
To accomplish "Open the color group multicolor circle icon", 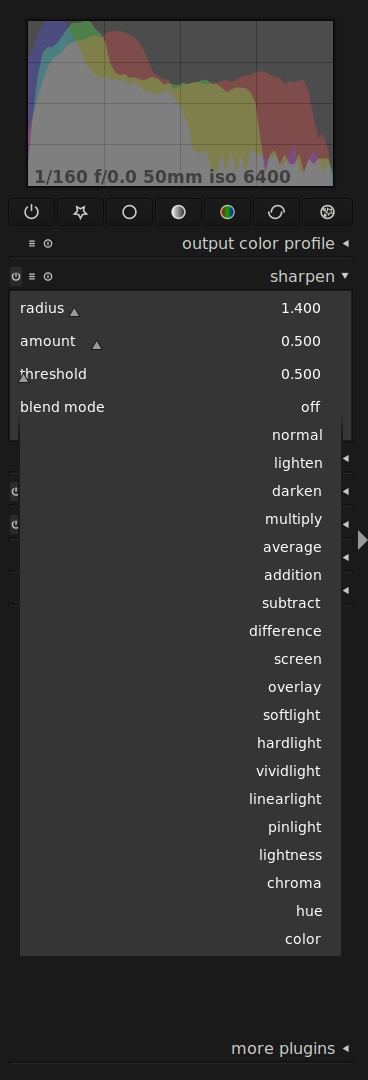I will pos(227,212).
